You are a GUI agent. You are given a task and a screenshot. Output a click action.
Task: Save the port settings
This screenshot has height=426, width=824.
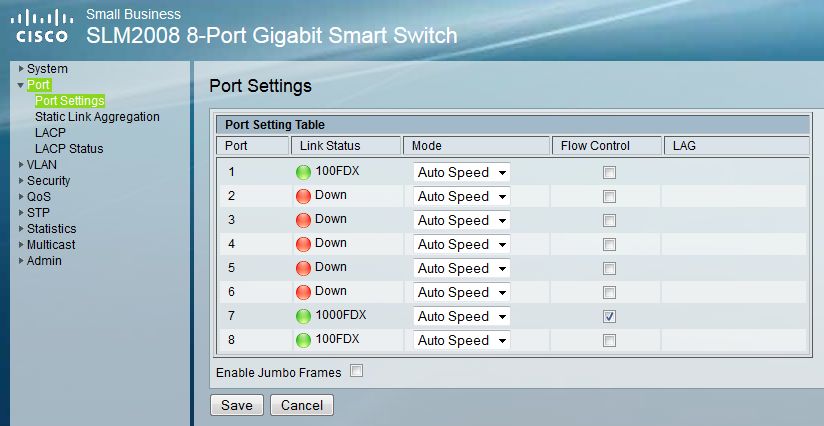coord(236,405)
